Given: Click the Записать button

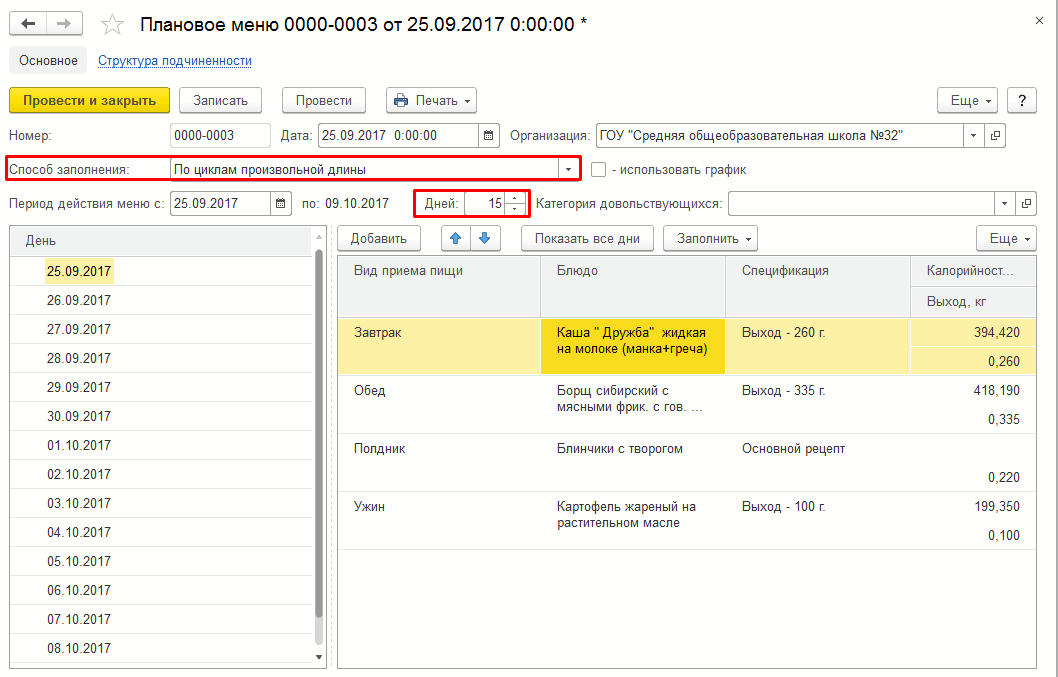Looking at the screenshot, I should (x=221, y=101).
